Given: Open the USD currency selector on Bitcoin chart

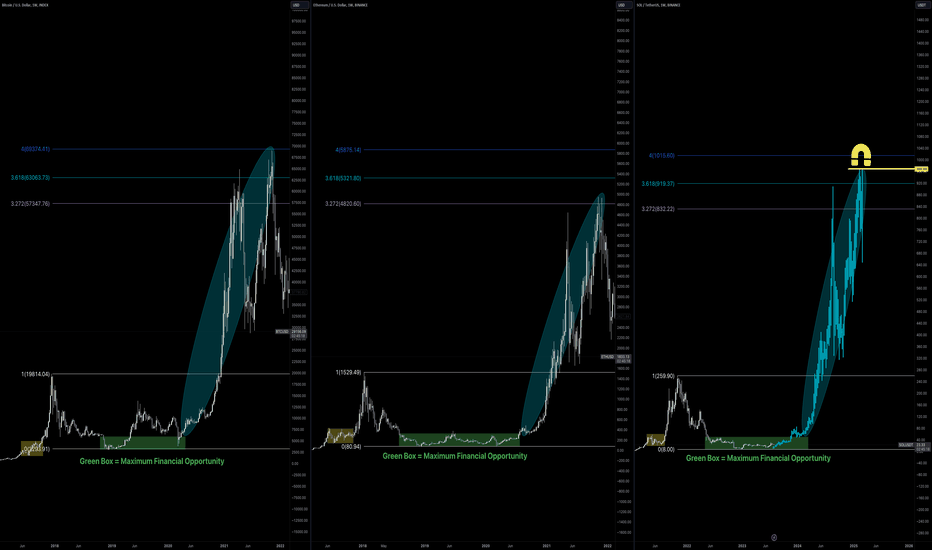Looking at the screenshot, I should (x=299, y=5).
